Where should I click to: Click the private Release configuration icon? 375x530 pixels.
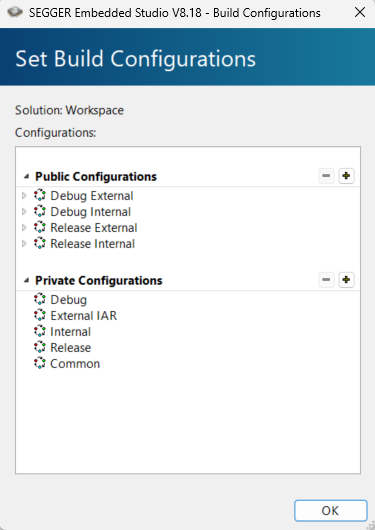tap(40, 347)
